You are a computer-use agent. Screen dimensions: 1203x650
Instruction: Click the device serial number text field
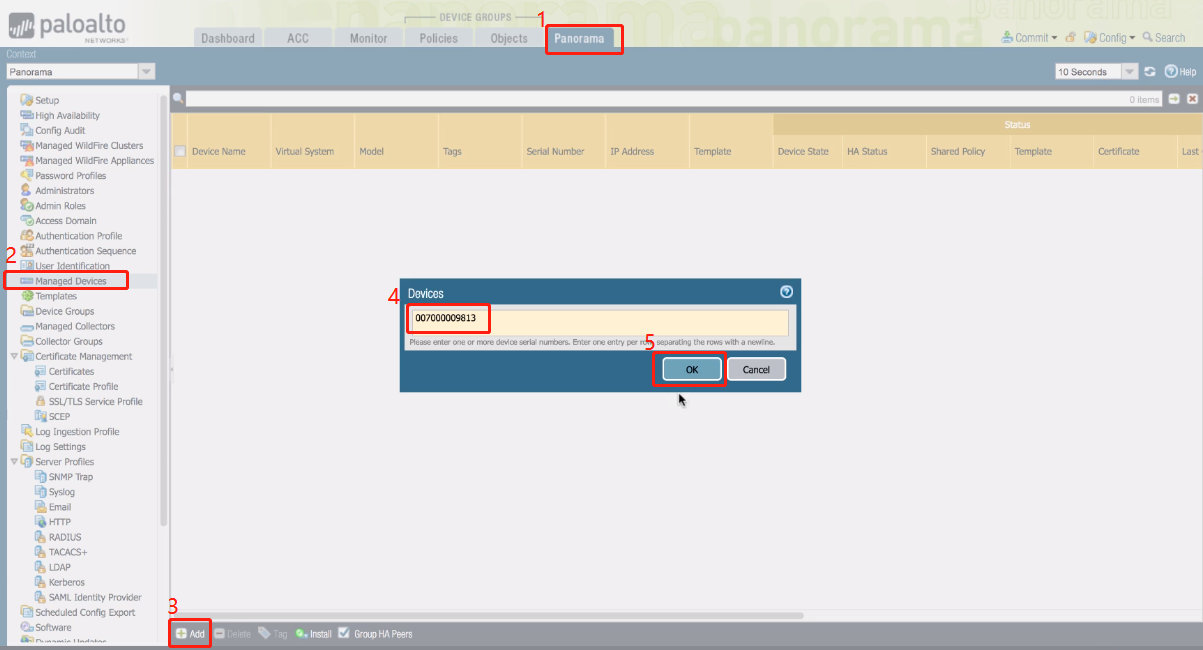pyautogui.click(x=597, y=322)
